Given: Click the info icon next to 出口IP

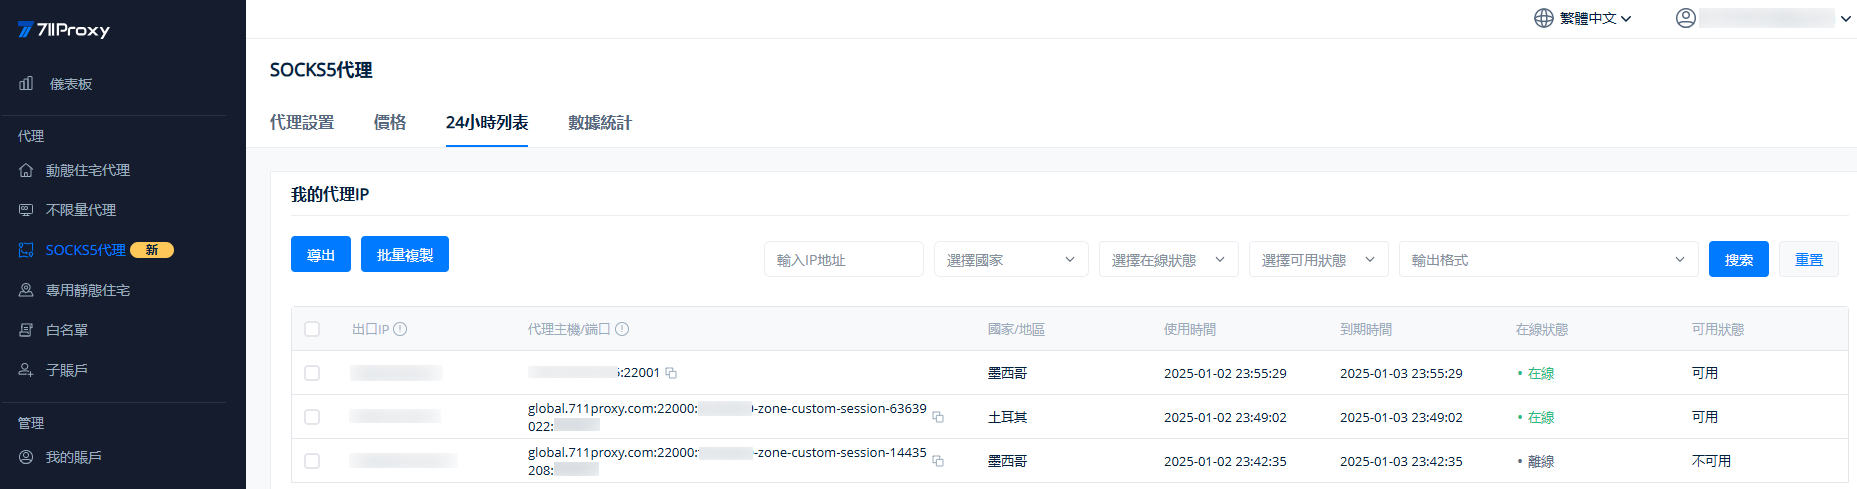Looking at the screenshot, I should 400,329.
